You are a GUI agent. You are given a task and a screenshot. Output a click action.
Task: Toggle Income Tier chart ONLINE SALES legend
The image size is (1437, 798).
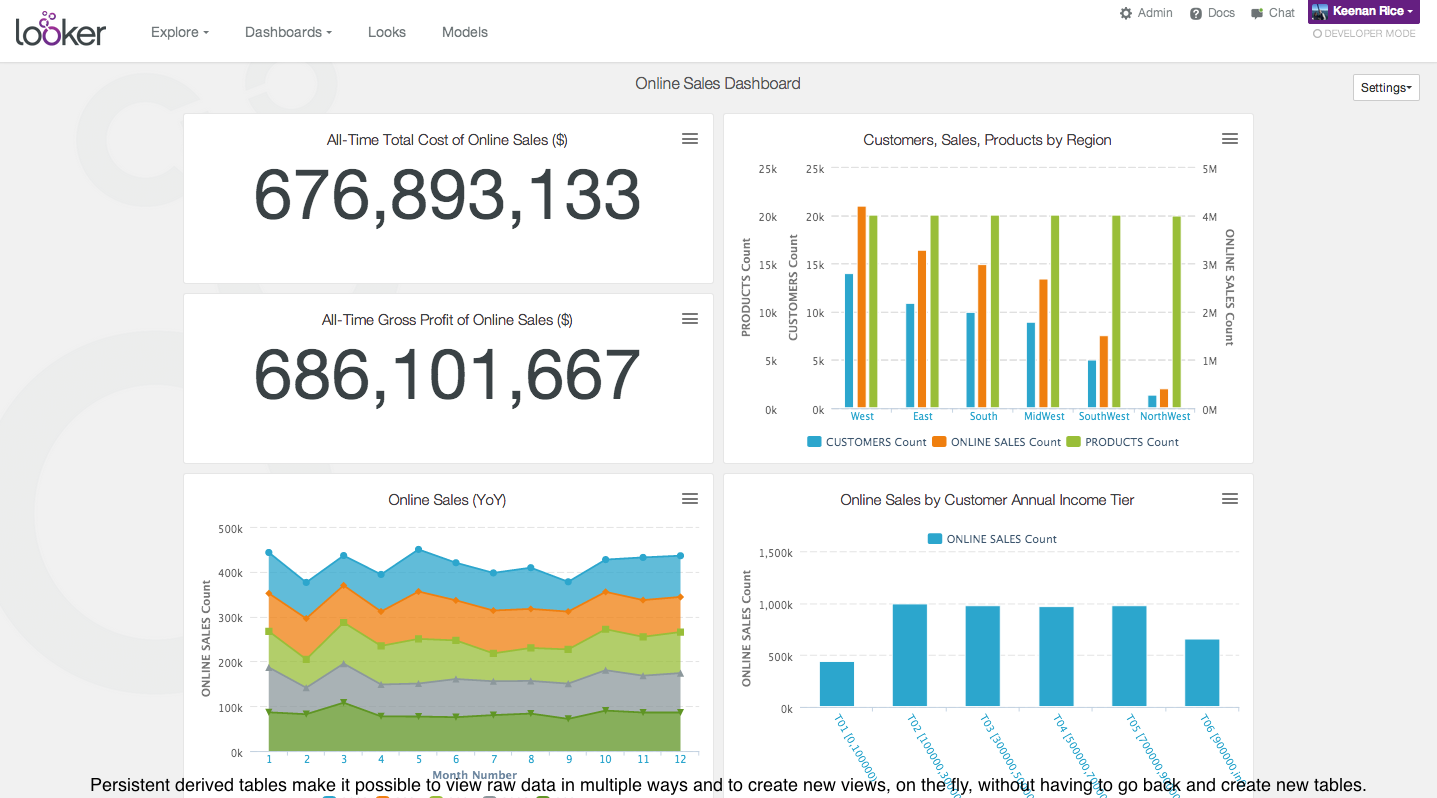[x=992, y=539]
